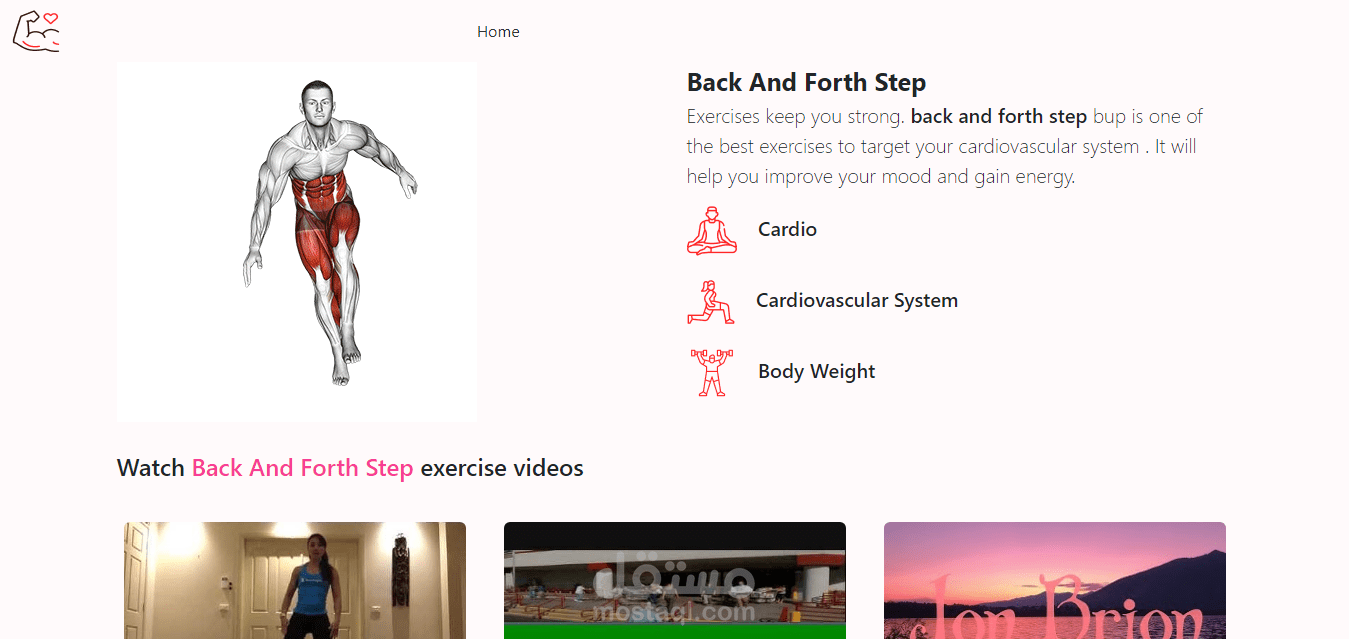Click bold "back and forth step" in description

tap(998, 117)
